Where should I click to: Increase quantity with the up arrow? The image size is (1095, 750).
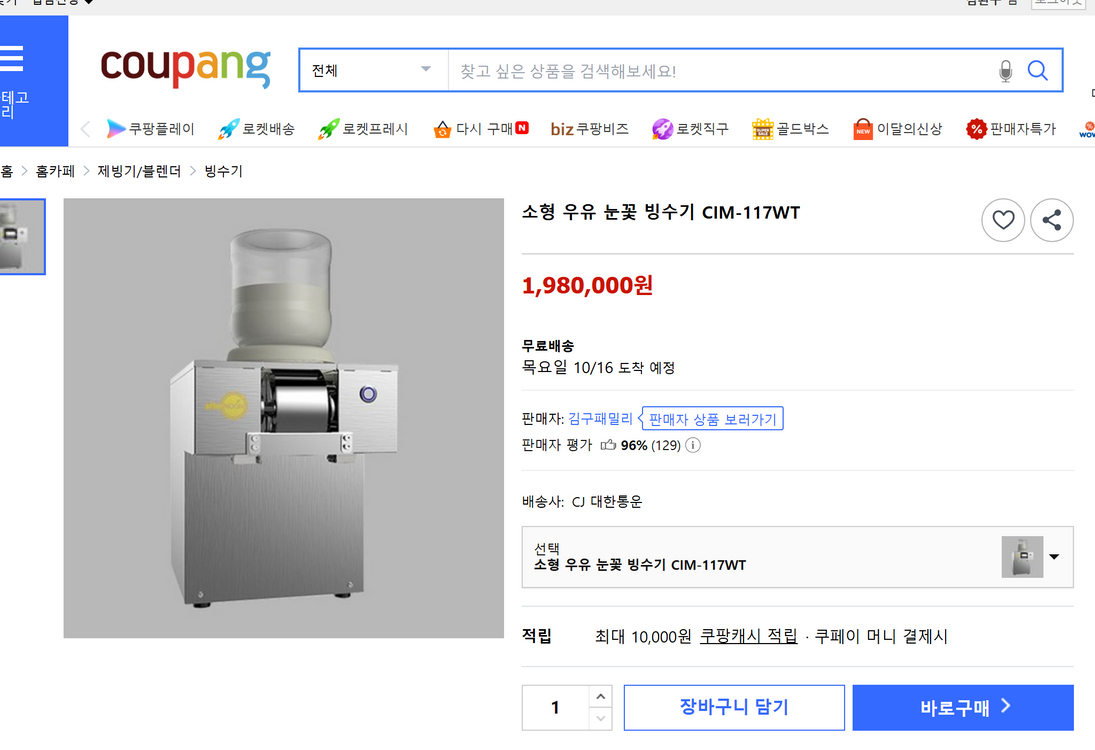(600, 697)
